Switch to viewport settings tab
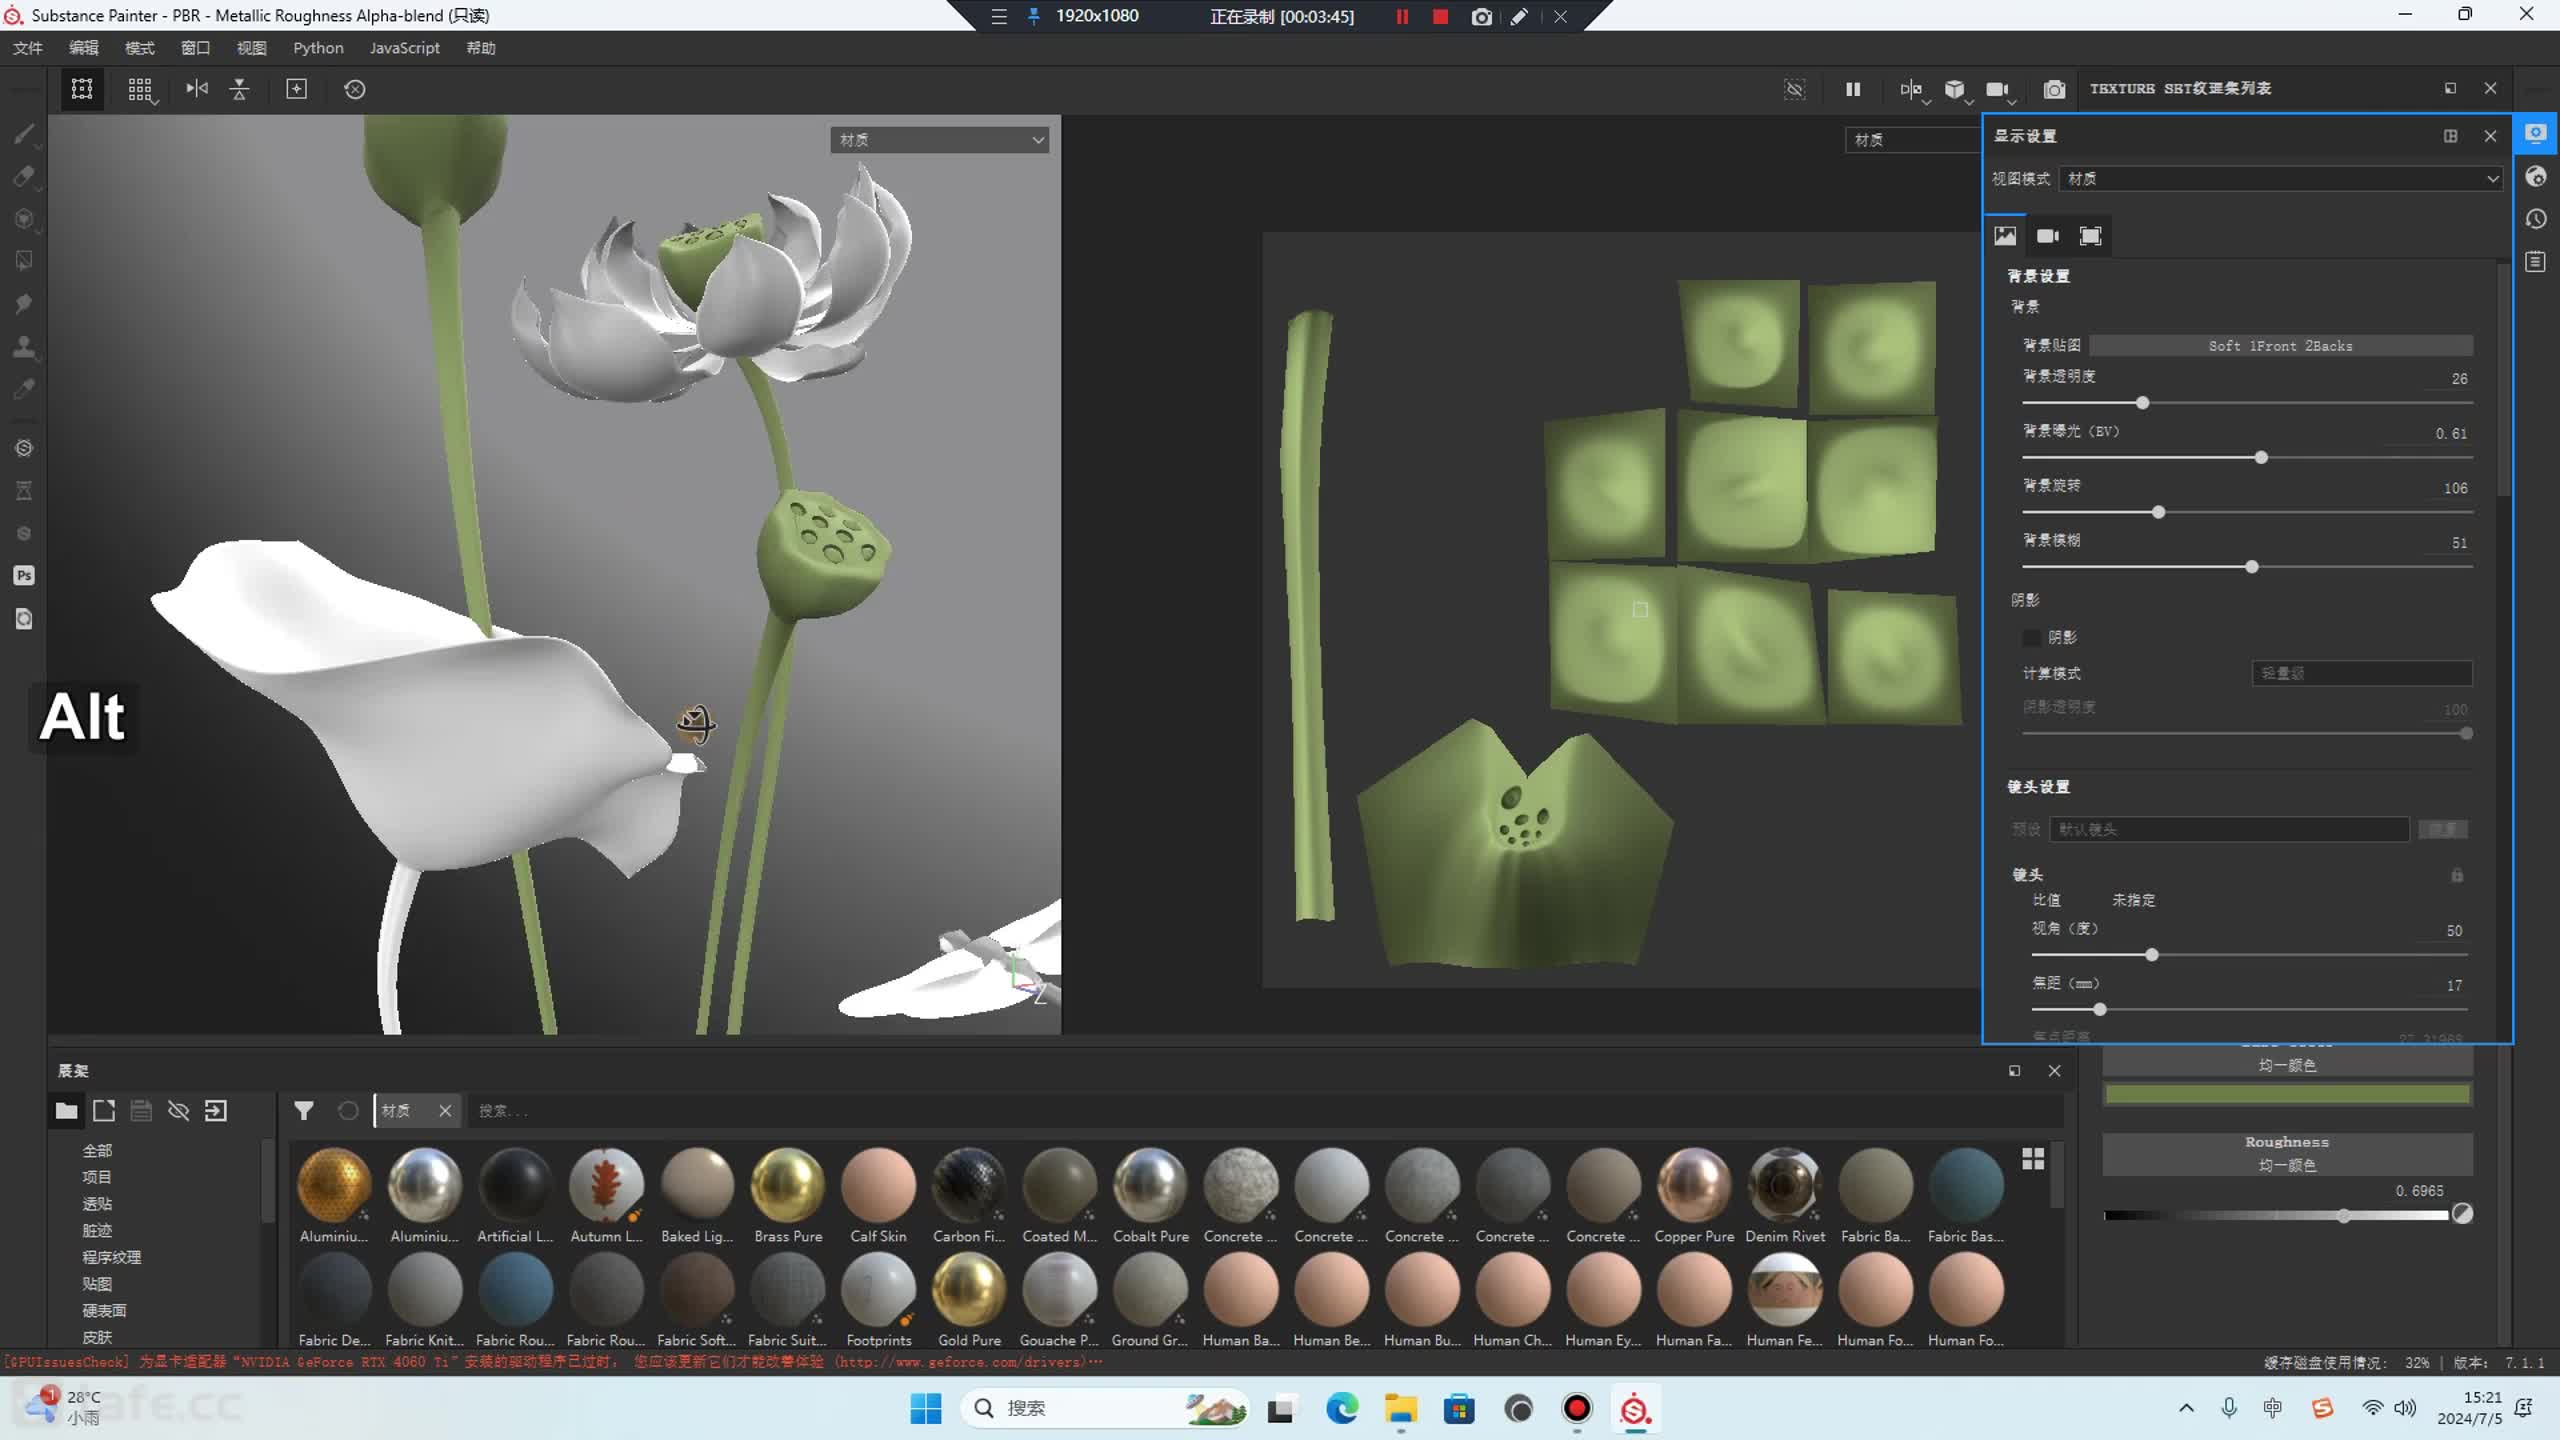The height and width of the screenshot is (1440, 2560). (x=2091, y=236)
